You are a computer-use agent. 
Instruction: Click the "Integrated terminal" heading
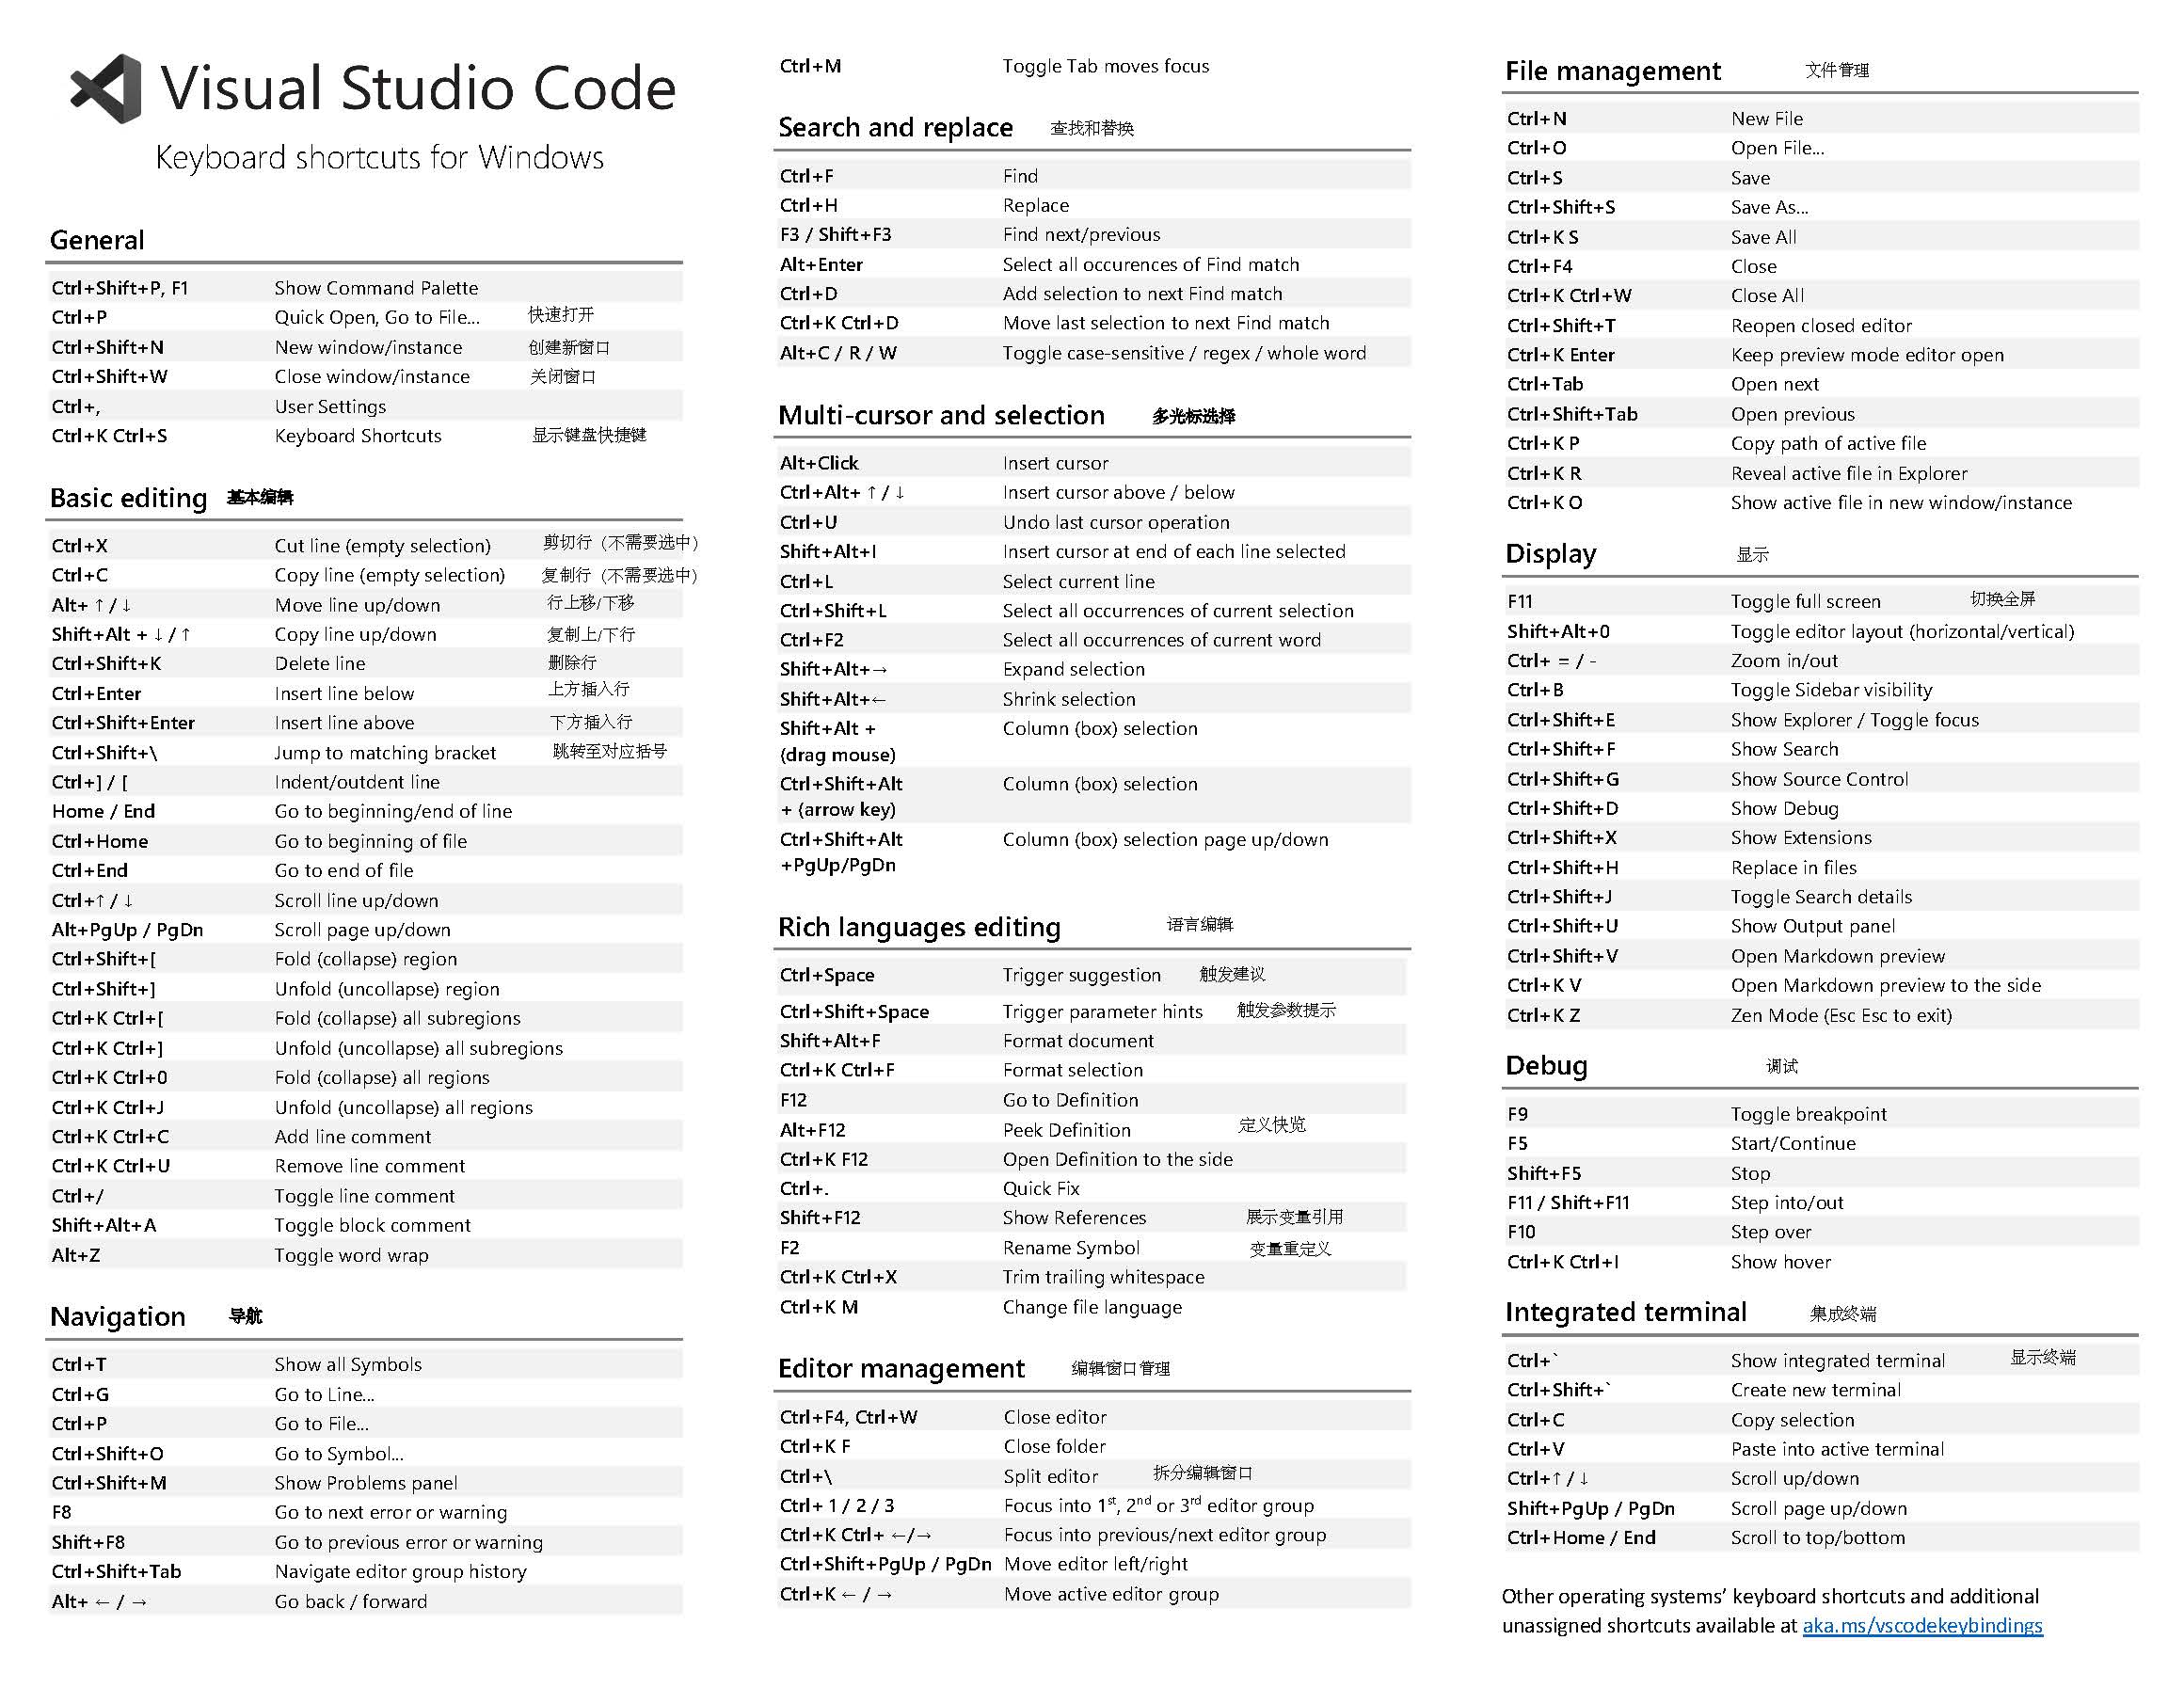coord(1626,1311)
